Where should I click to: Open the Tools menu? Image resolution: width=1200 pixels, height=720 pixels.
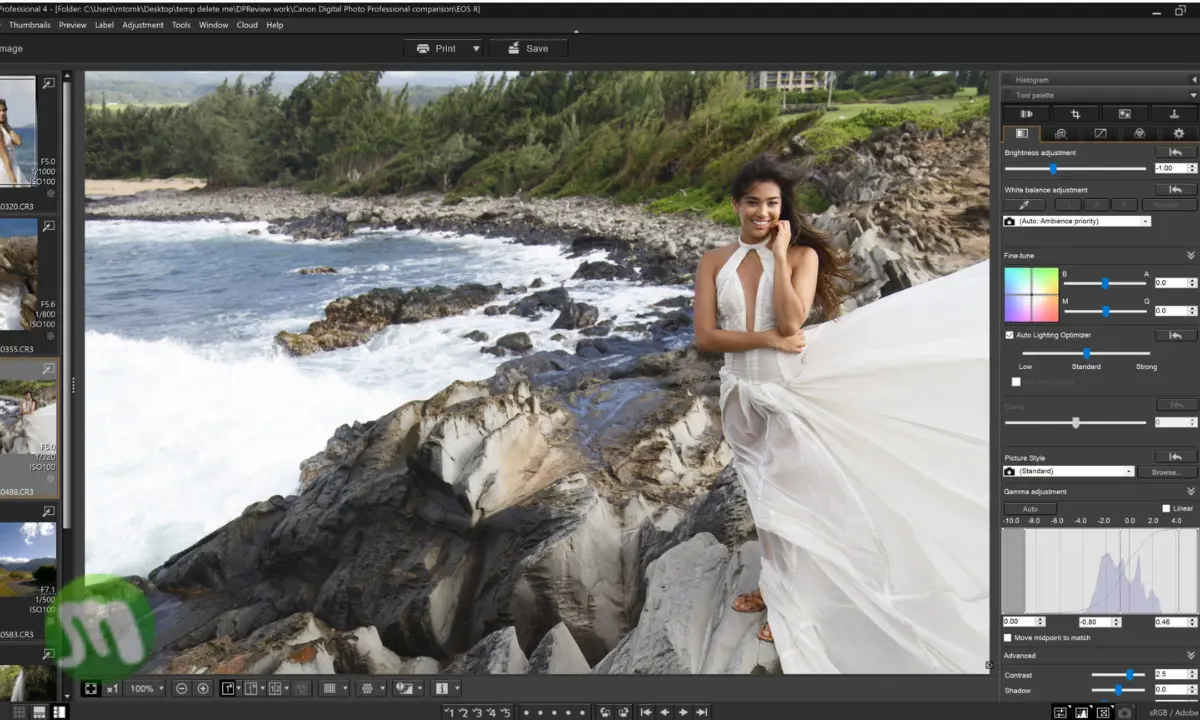click(181, 25)
